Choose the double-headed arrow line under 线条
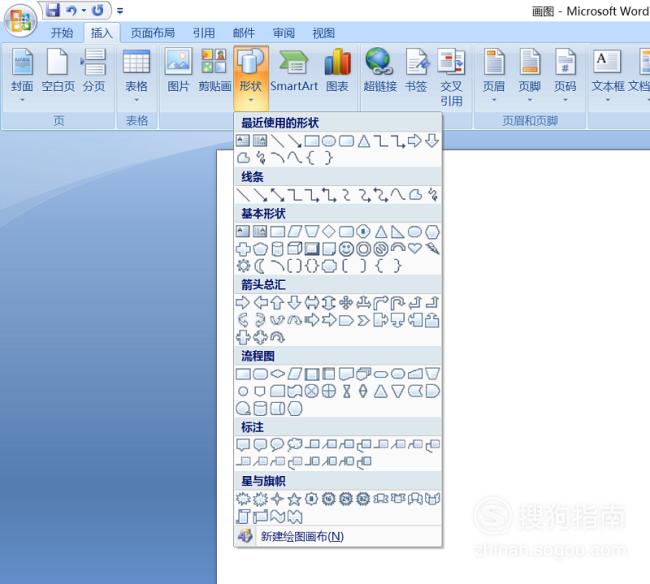 click(277, 195)
